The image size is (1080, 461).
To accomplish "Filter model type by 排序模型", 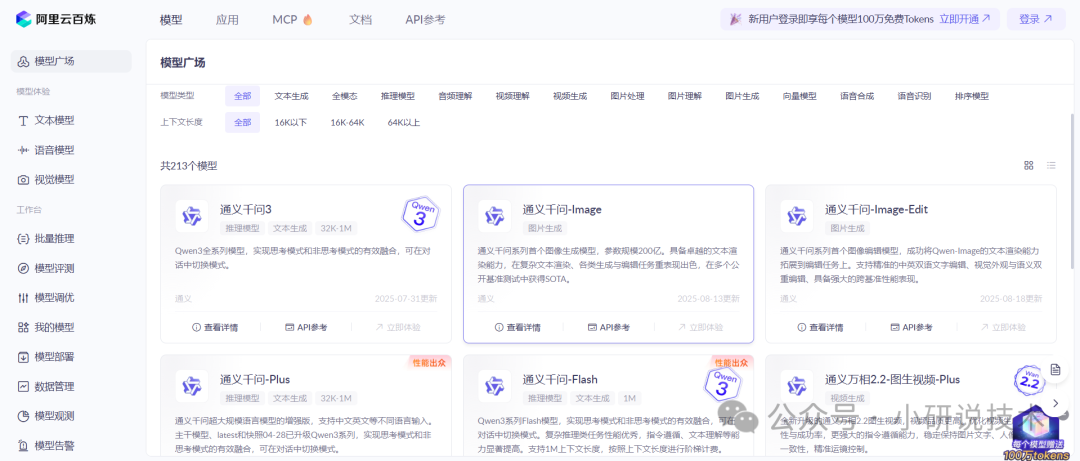I will coord(972,96).
